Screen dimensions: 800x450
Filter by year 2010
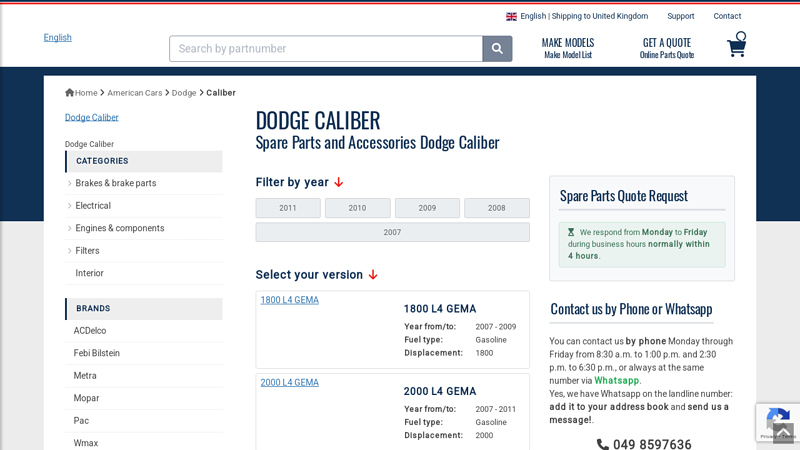click(358, 208)
